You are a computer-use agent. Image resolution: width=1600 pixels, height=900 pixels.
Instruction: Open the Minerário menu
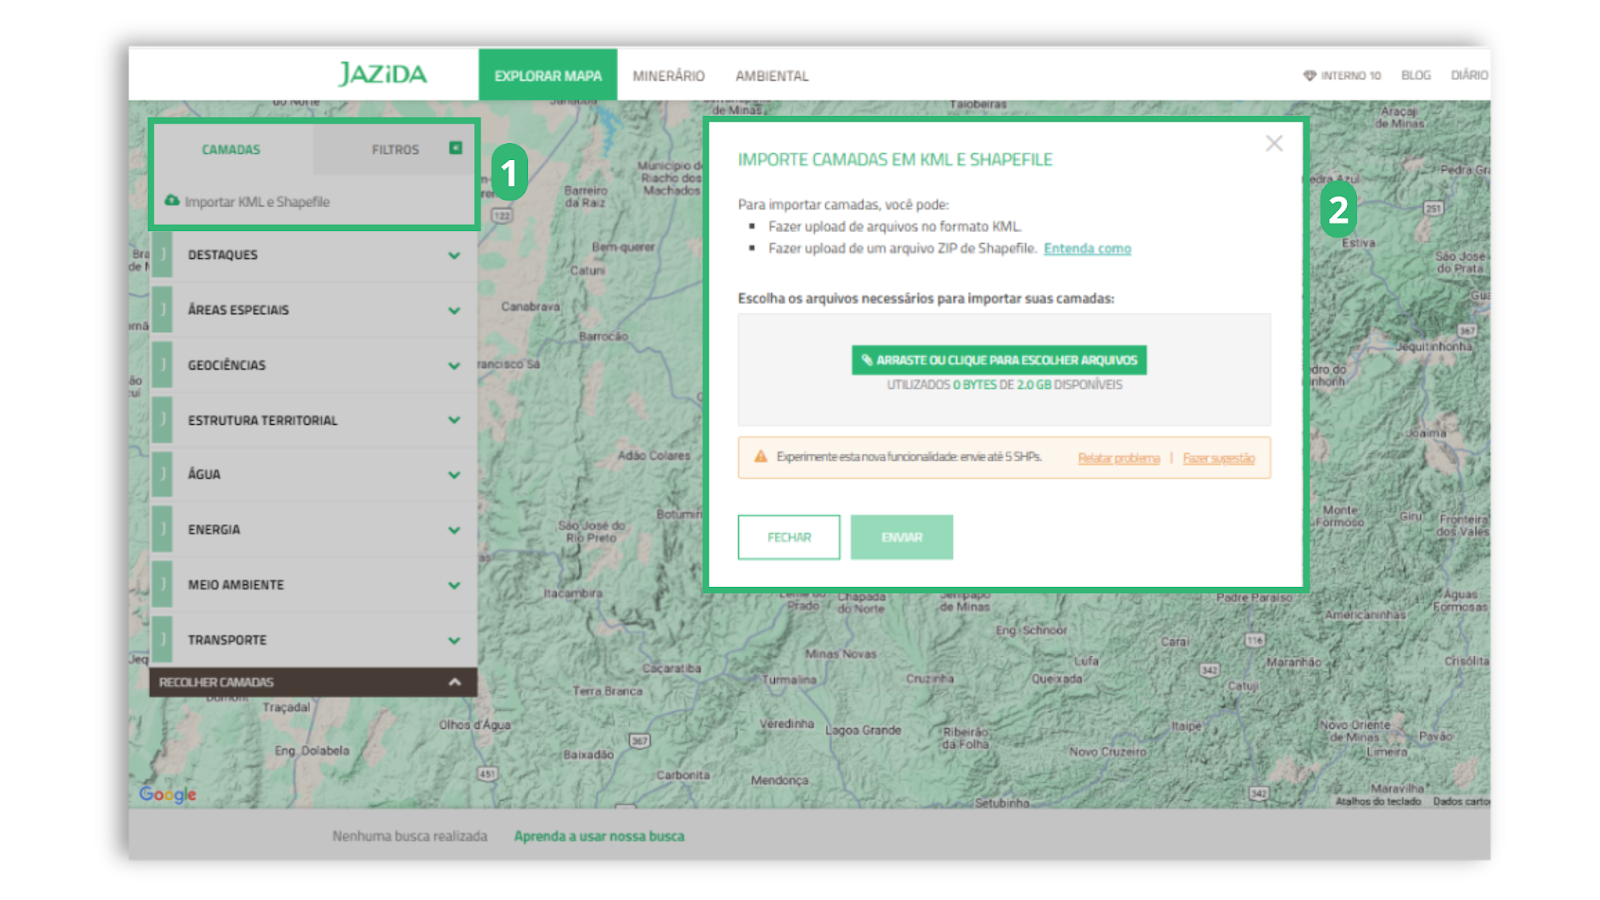(x=668, y=76)
